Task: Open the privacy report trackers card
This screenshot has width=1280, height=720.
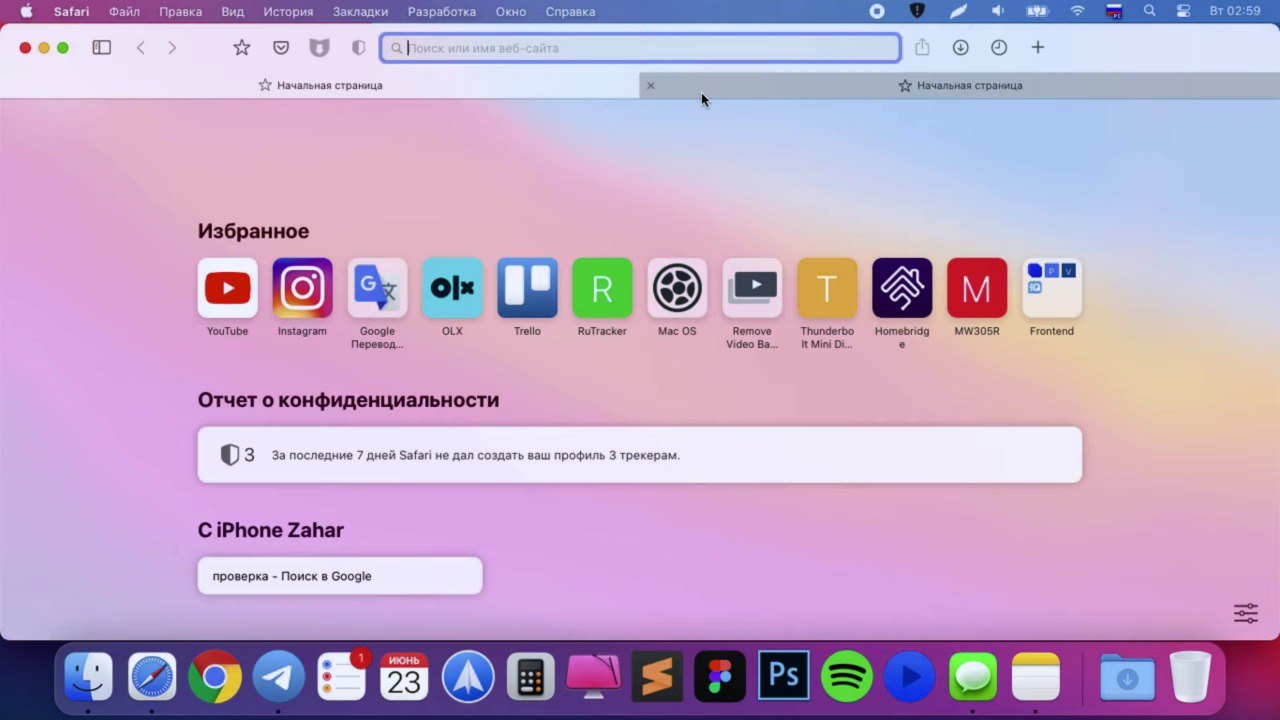Action: pos(640,455)
